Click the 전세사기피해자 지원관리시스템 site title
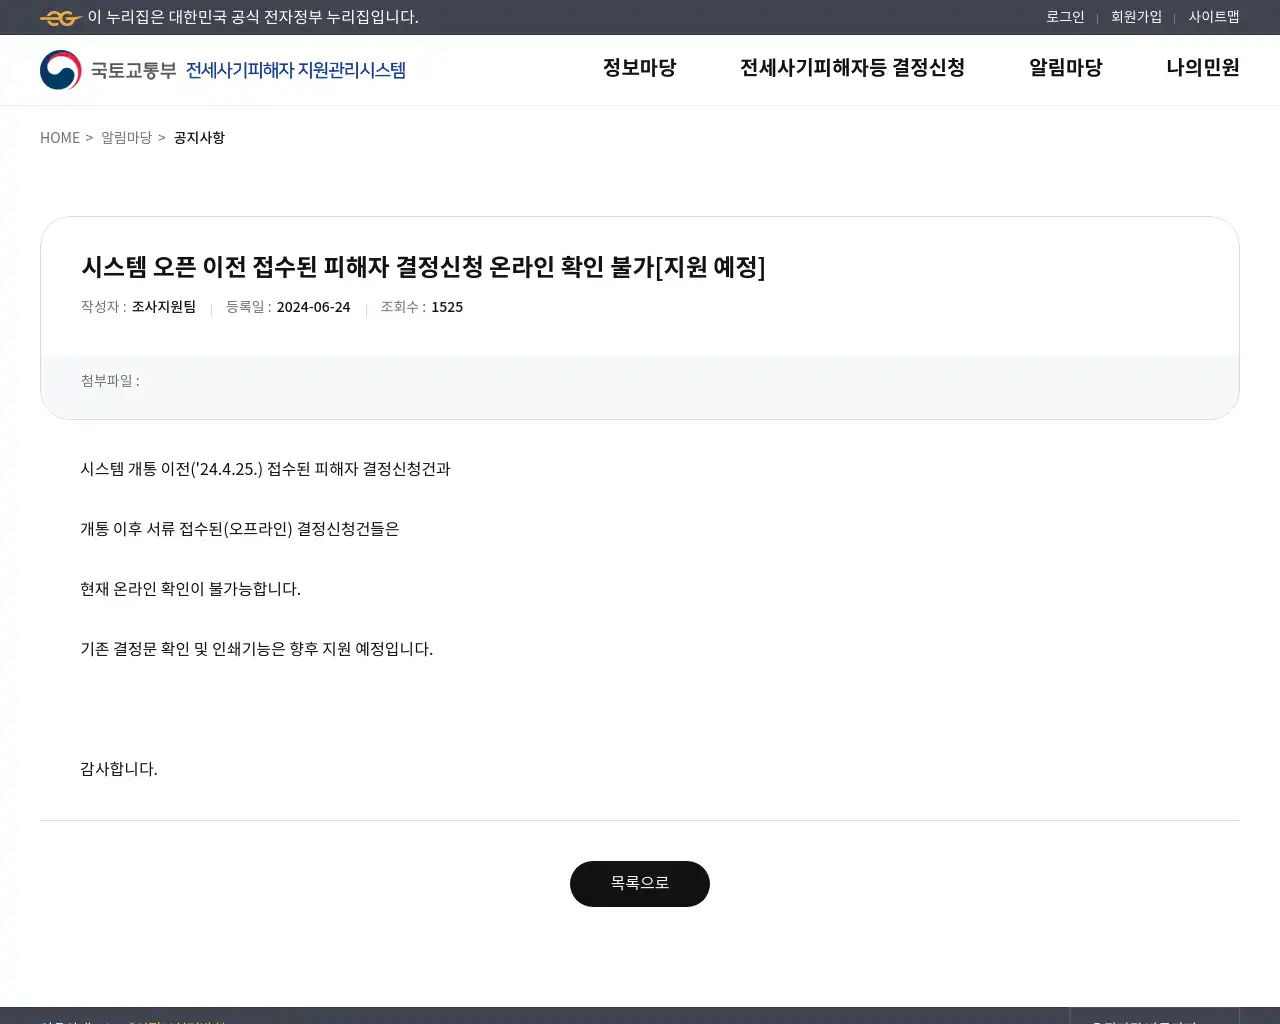1280x1024 pixels. coord(296,70)
